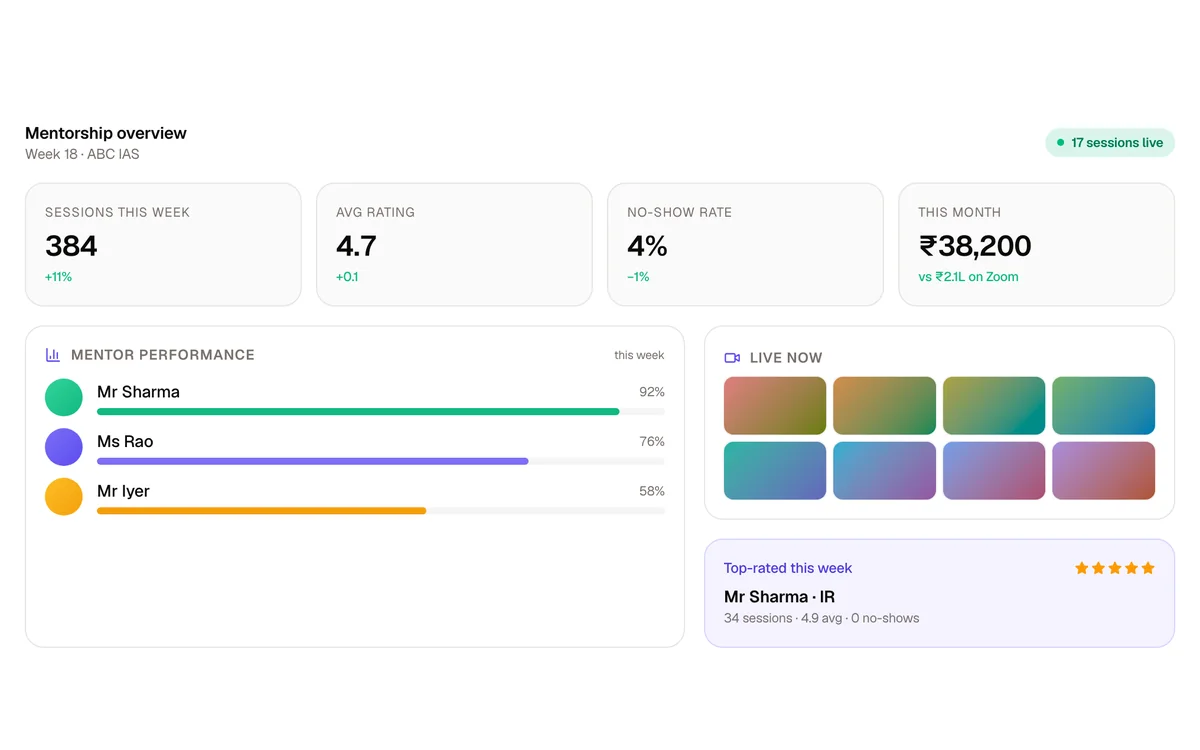Click the bar chart icon beside Mentor Performance
The width and height of the screenshot is (1200, 750).
[x=53, y=355]
